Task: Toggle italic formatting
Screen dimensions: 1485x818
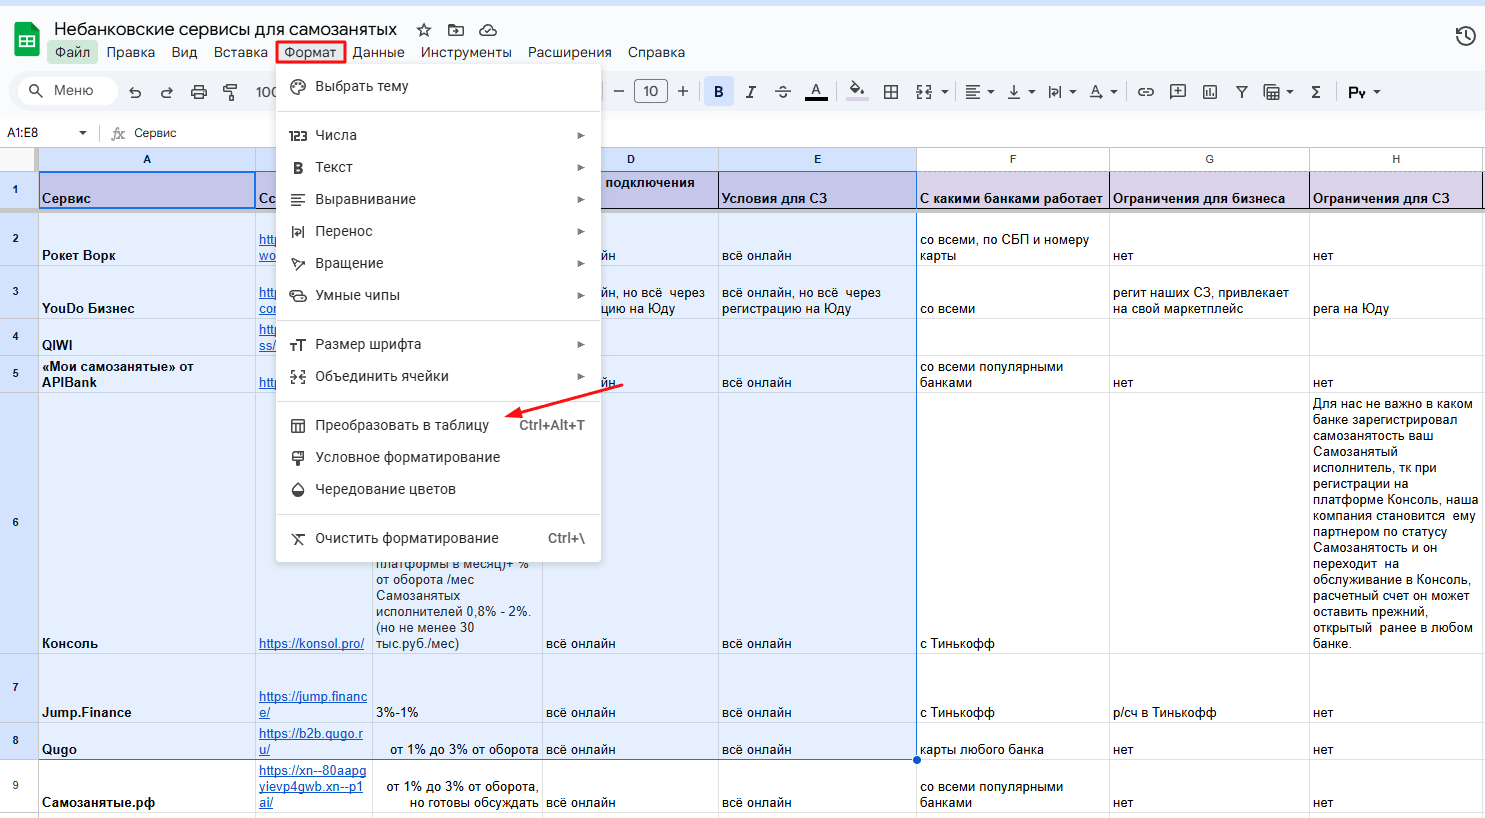Action: coord(750,92)
